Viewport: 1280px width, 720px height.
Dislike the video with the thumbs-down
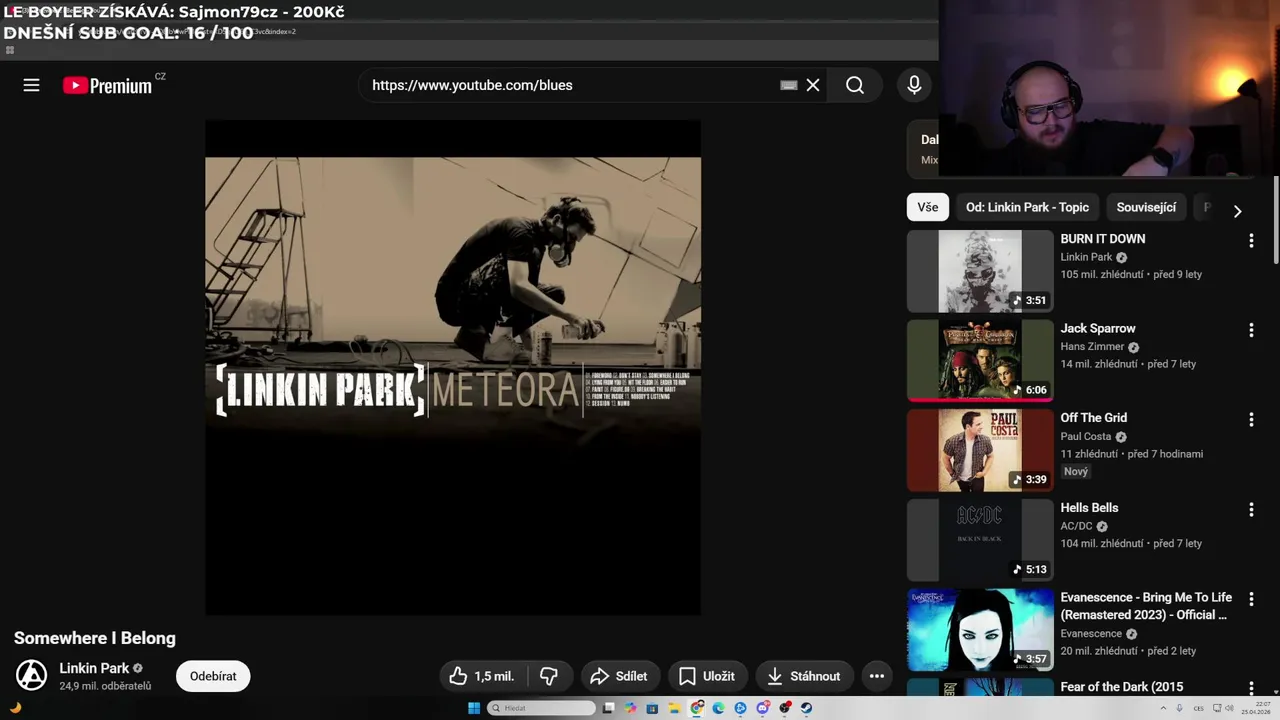[548, 676]
